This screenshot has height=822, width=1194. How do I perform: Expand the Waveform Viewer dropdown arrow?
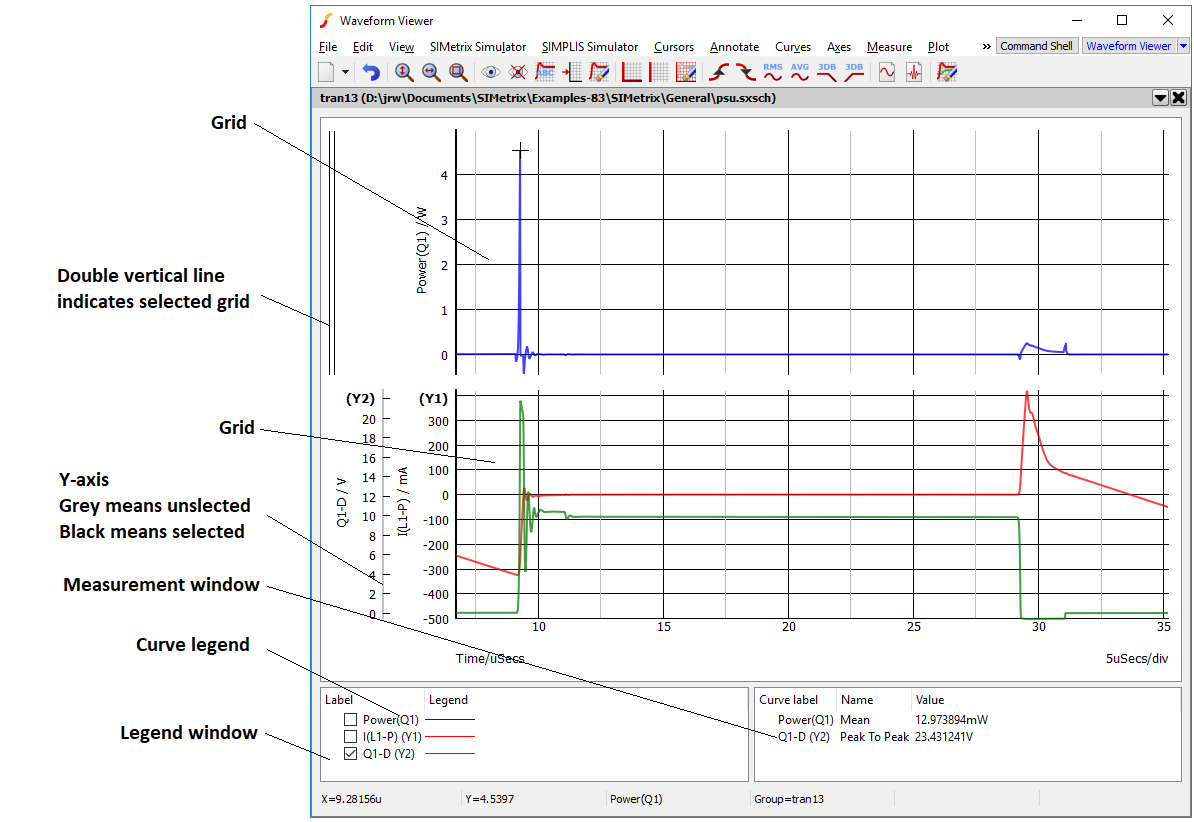pyautogui.click(x=1183, y=46)
